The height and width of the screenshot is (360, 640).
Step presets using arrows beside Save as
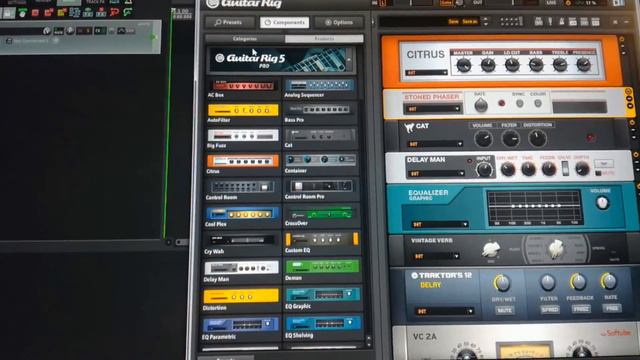tap(485, 22)
